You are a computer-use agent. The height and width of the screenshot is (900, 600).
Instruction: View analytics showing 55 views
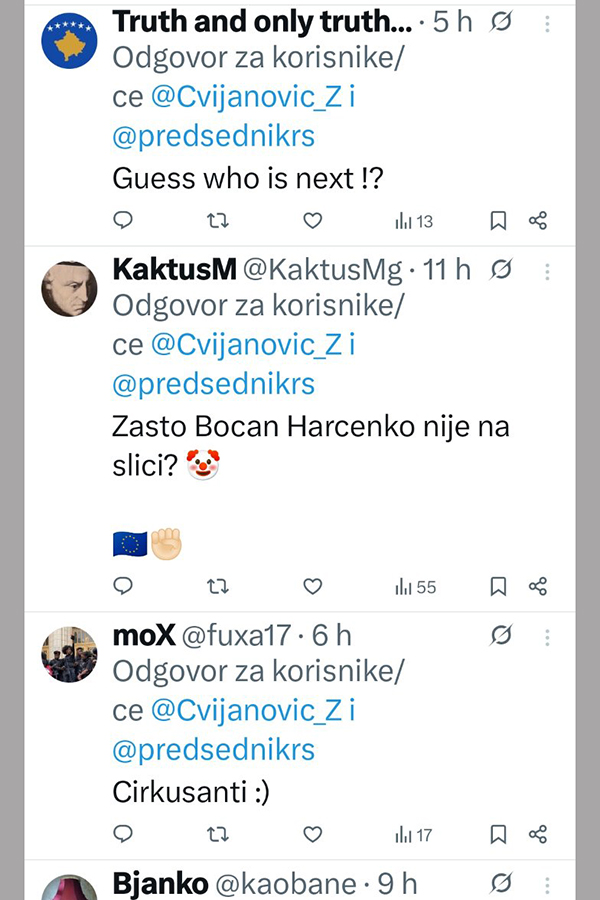(x=415, y=587)
